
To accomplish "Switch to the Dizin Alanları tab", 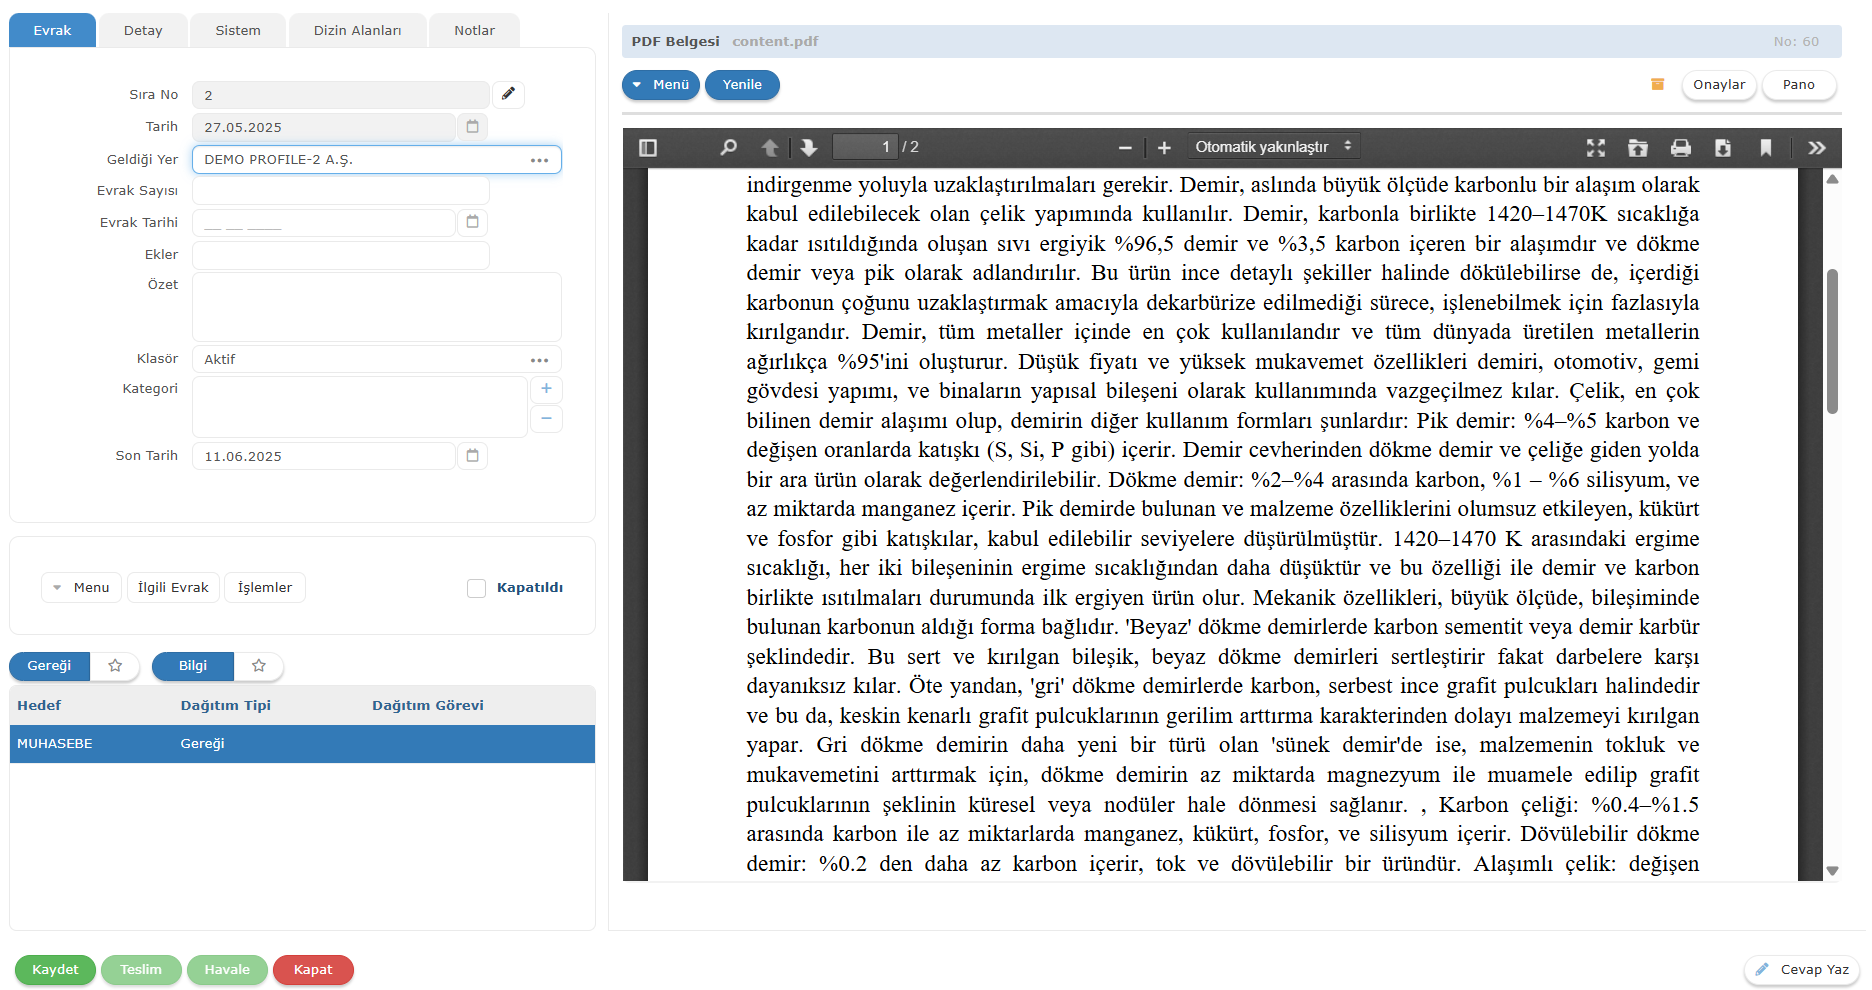I will coord(357,31).
